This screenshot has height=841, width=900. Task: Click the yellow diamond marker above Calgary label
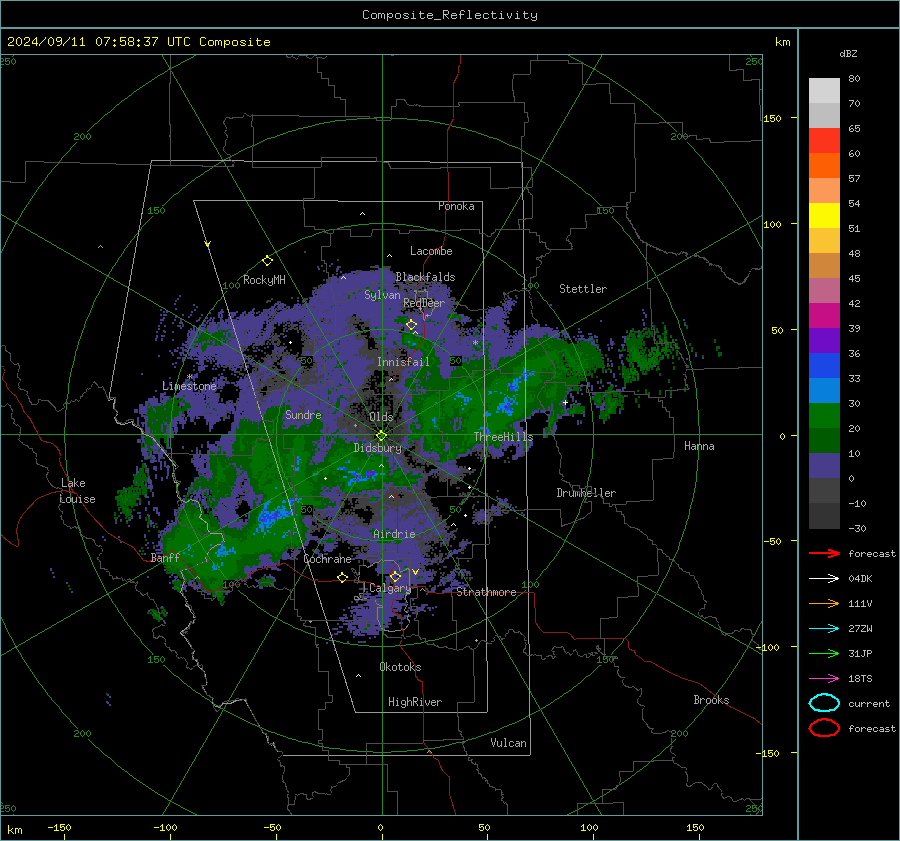coord(395,576)
